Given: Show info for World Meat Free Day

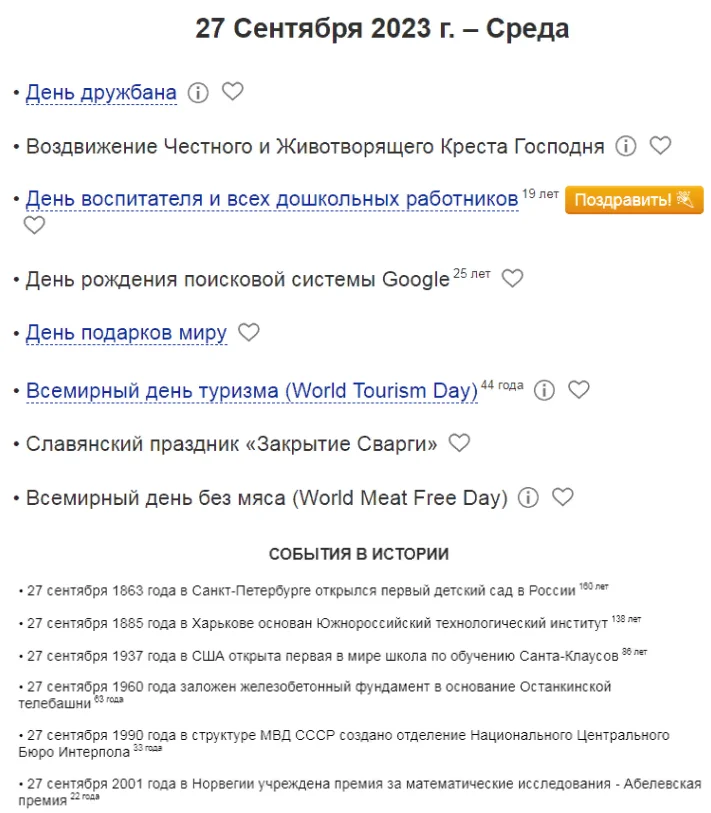Looking at the screenshot, I should 529,497.
